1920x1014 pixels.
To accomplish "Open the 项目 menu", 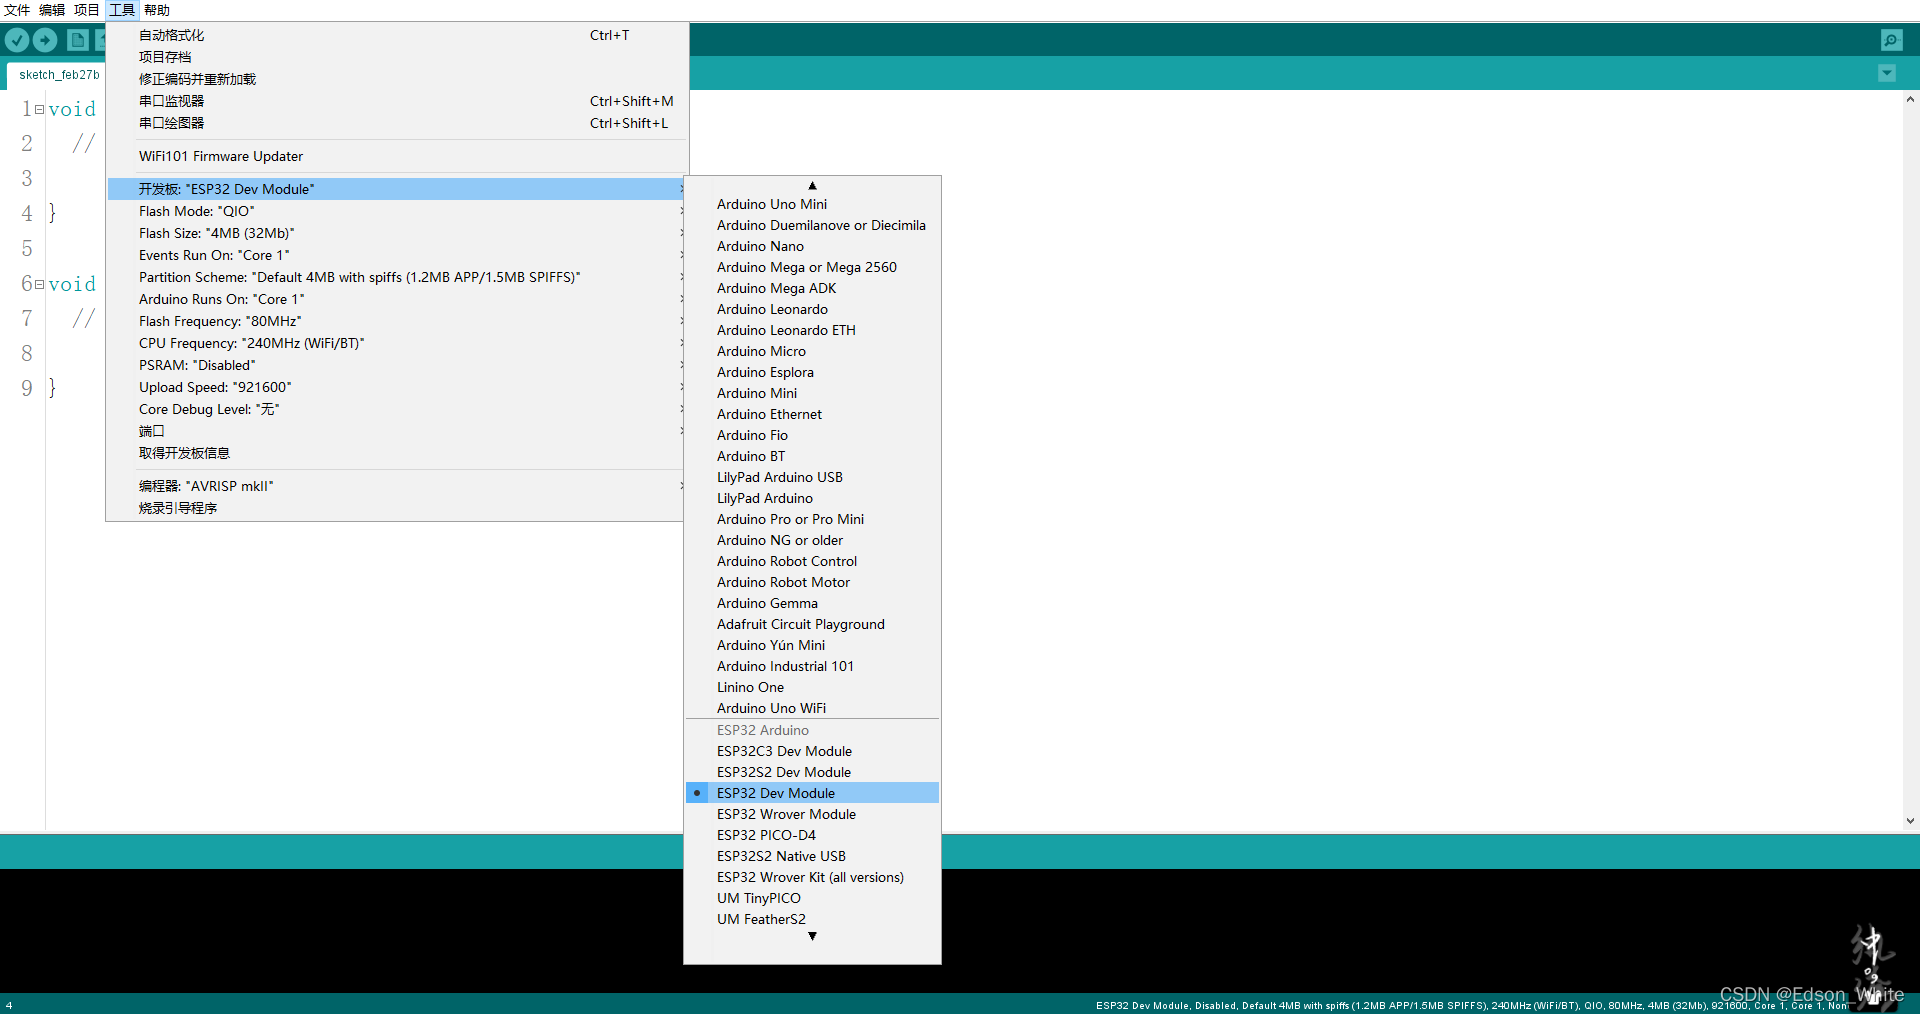I will (x=87, y=10).
